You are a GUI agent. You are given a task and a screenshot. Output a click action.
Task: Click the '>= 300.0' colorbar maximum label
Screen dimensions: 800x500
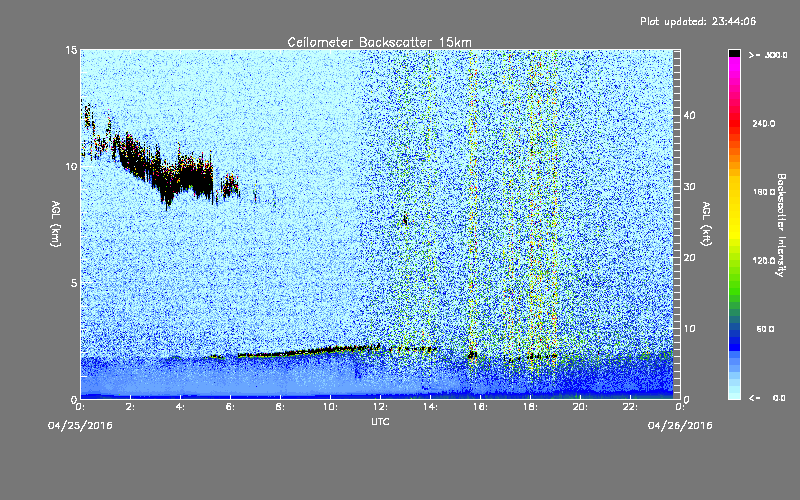pos(768,55)
